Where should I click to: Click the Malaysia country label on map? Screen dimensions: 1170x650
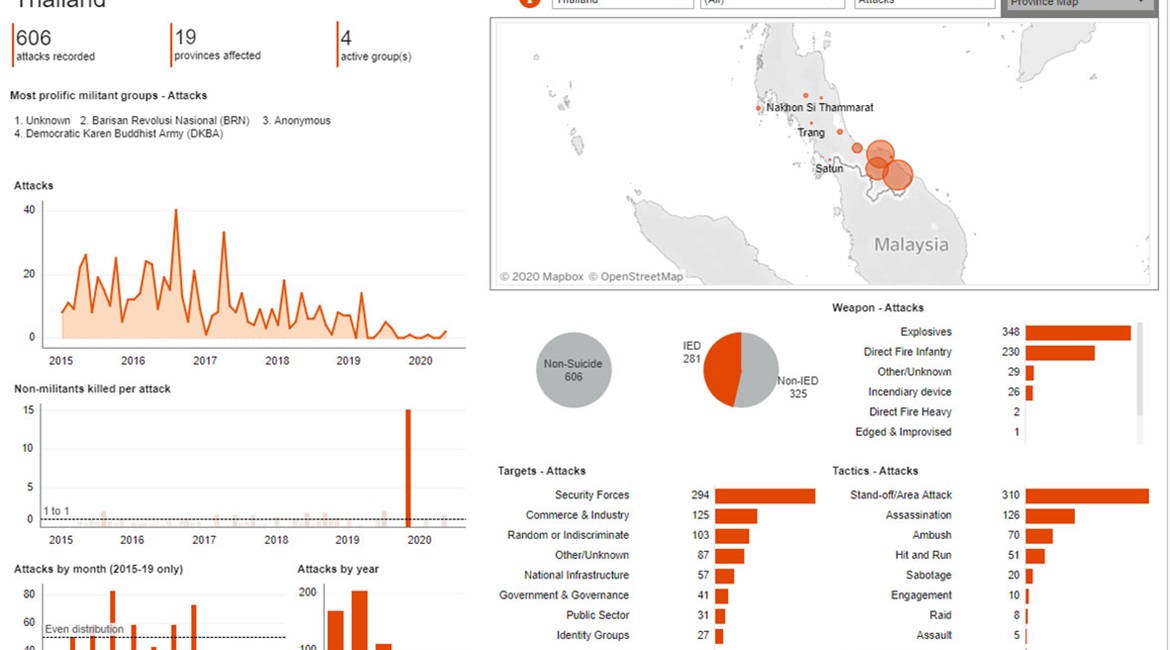pyautogui.click(x=911, y=245)
